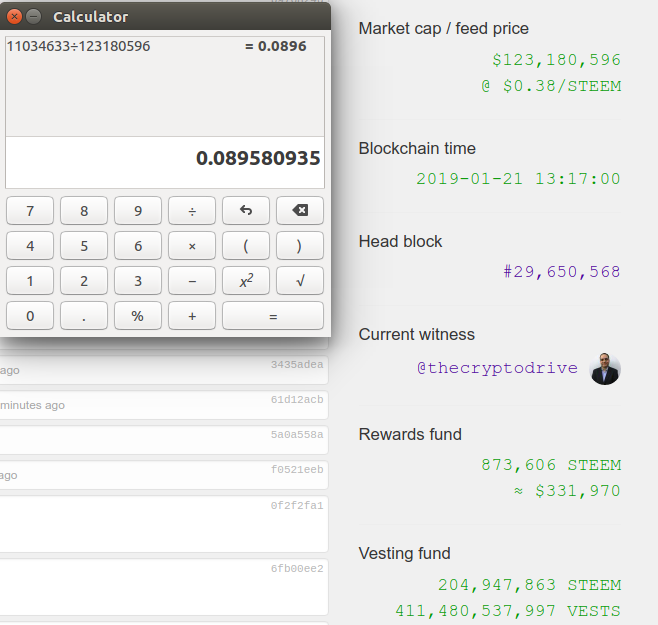Click the percent button
658x625 pixels.
tap(138, 316)
